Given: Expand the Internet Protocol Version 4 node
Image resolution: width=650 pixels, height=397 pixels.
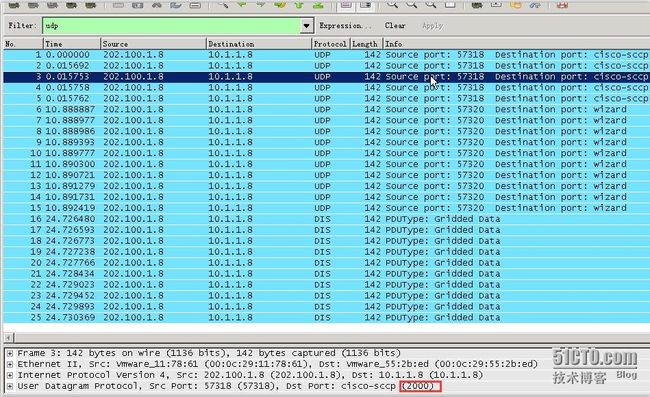Looking at the screenshot, I should click(10, 375).
